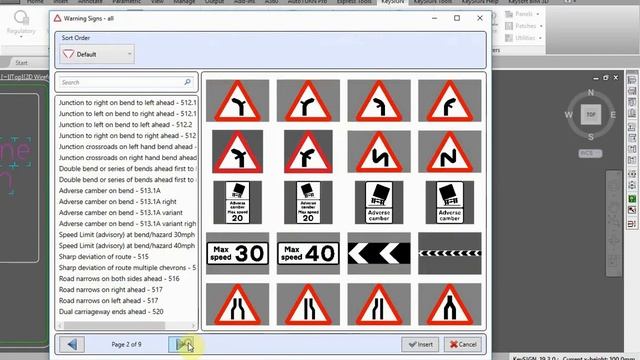Viewport: 640px width, 360px height.
Task: Pick junction left on left bend sign thumbnail
Action: point(379,100)
